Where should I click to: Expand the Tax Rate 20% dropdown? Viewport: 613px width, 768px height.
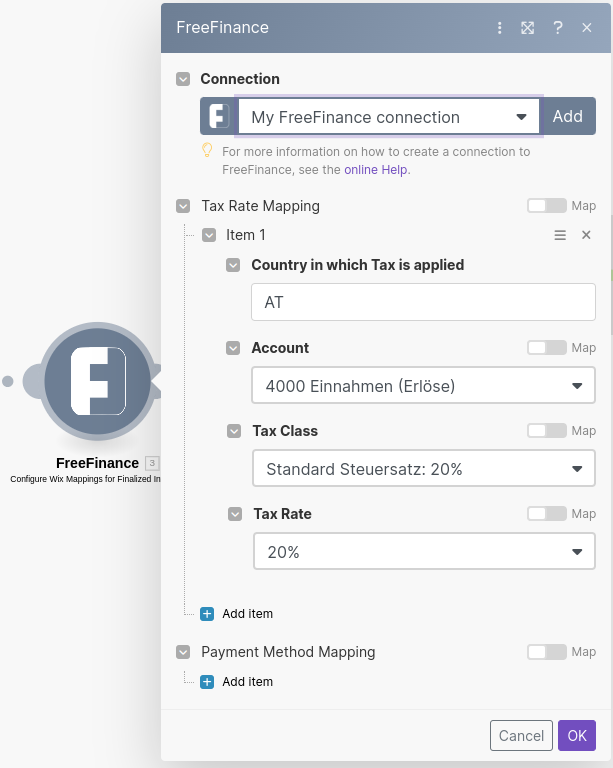(x=423, y=552)
